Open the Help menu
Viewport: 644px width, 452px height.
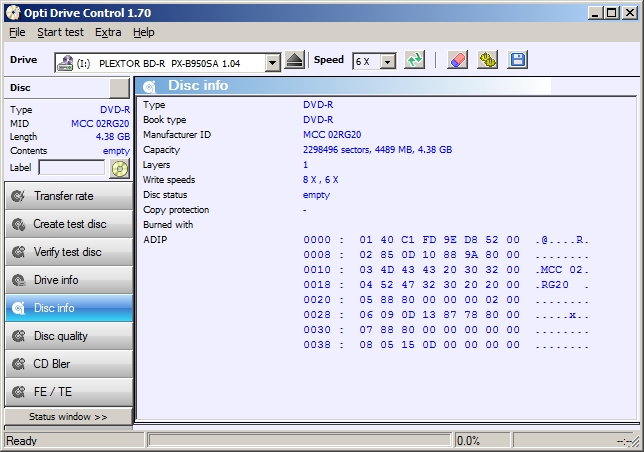tap(144, 32)
